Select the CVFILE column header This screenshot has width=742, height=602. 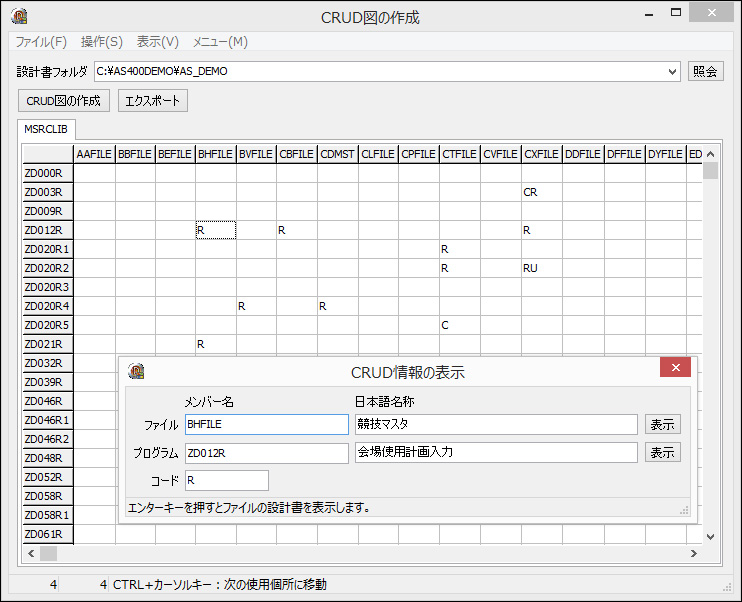[x=501, y=154]
